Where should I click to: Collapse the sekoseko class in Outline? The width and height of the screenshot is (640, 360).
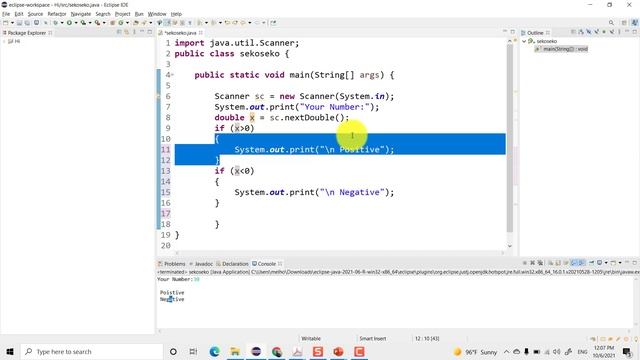[524, 41]
